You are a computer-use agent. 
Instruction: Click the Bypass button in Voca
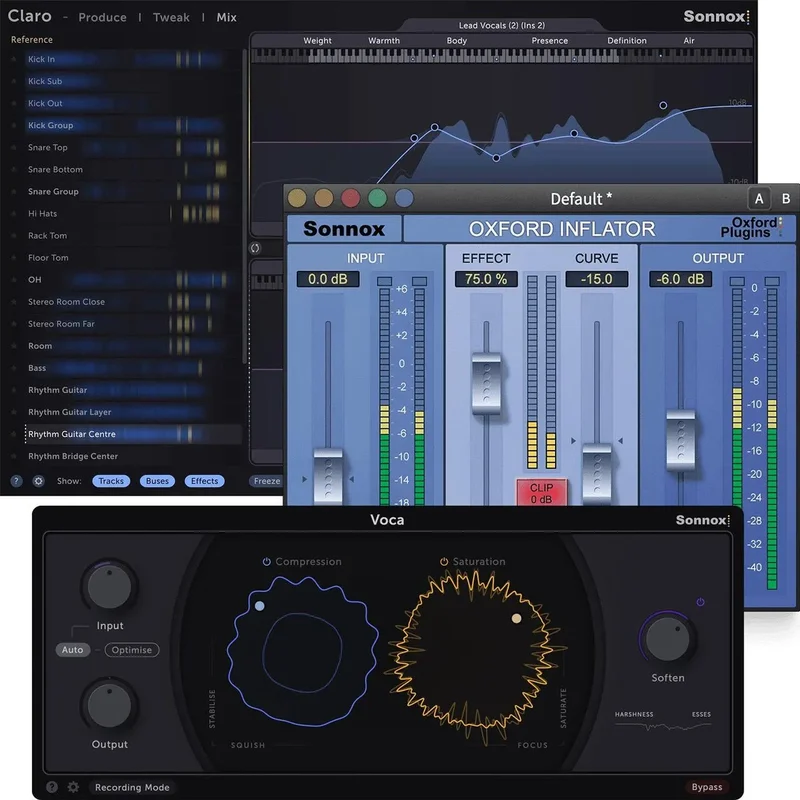[x=707, y=787]
